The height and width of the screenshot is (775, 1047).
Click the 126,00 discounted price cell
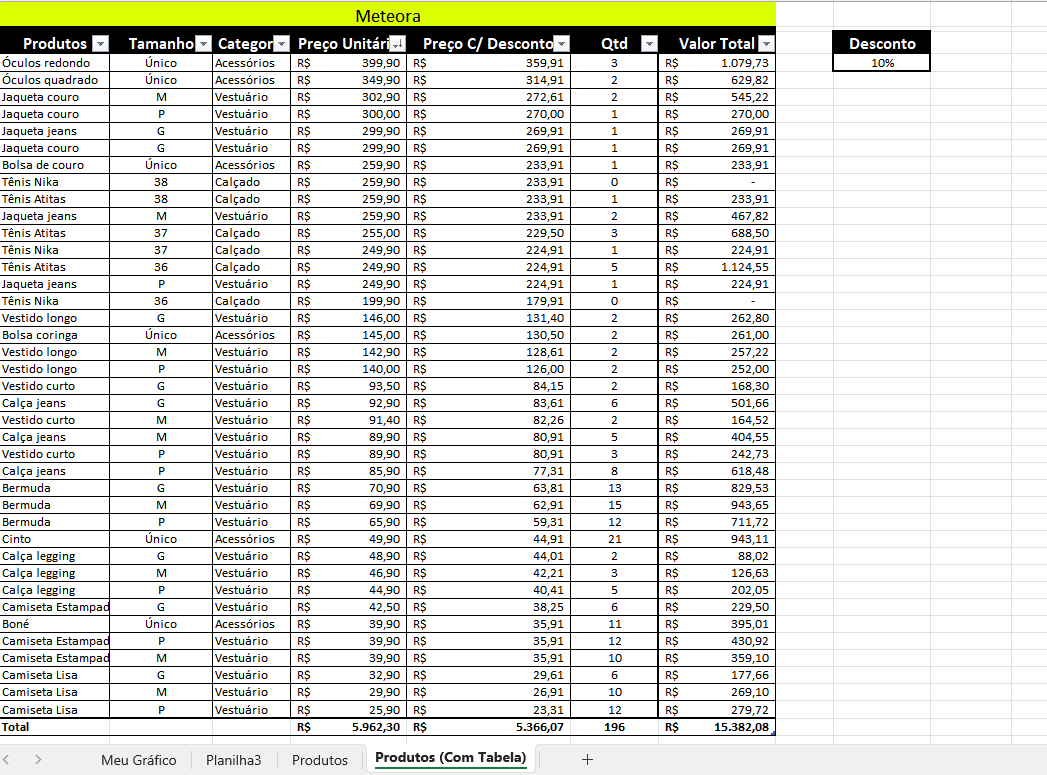click(489, 369)
